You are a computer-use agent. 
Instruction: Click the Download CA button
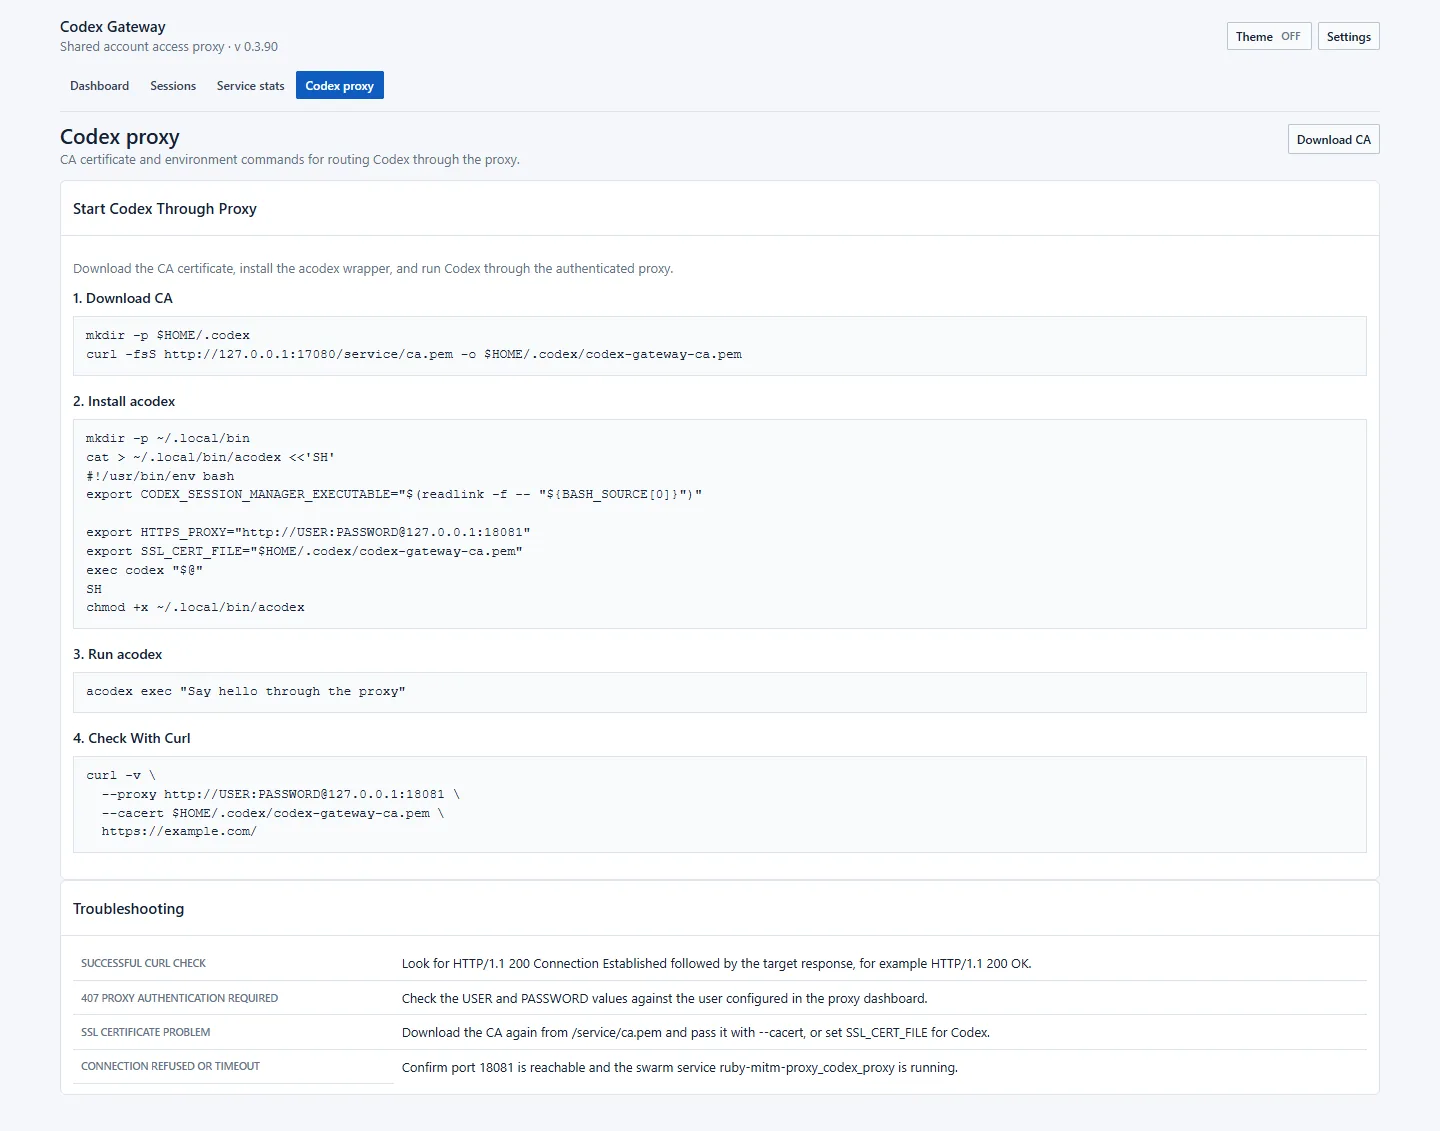pos(1333,140)
